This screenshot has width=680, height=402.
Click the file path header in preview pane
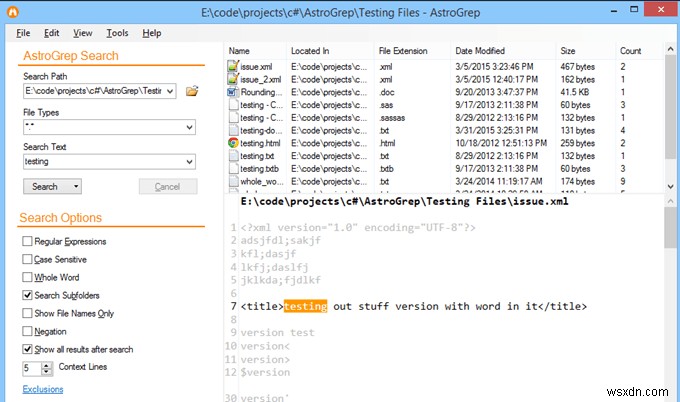404,201
